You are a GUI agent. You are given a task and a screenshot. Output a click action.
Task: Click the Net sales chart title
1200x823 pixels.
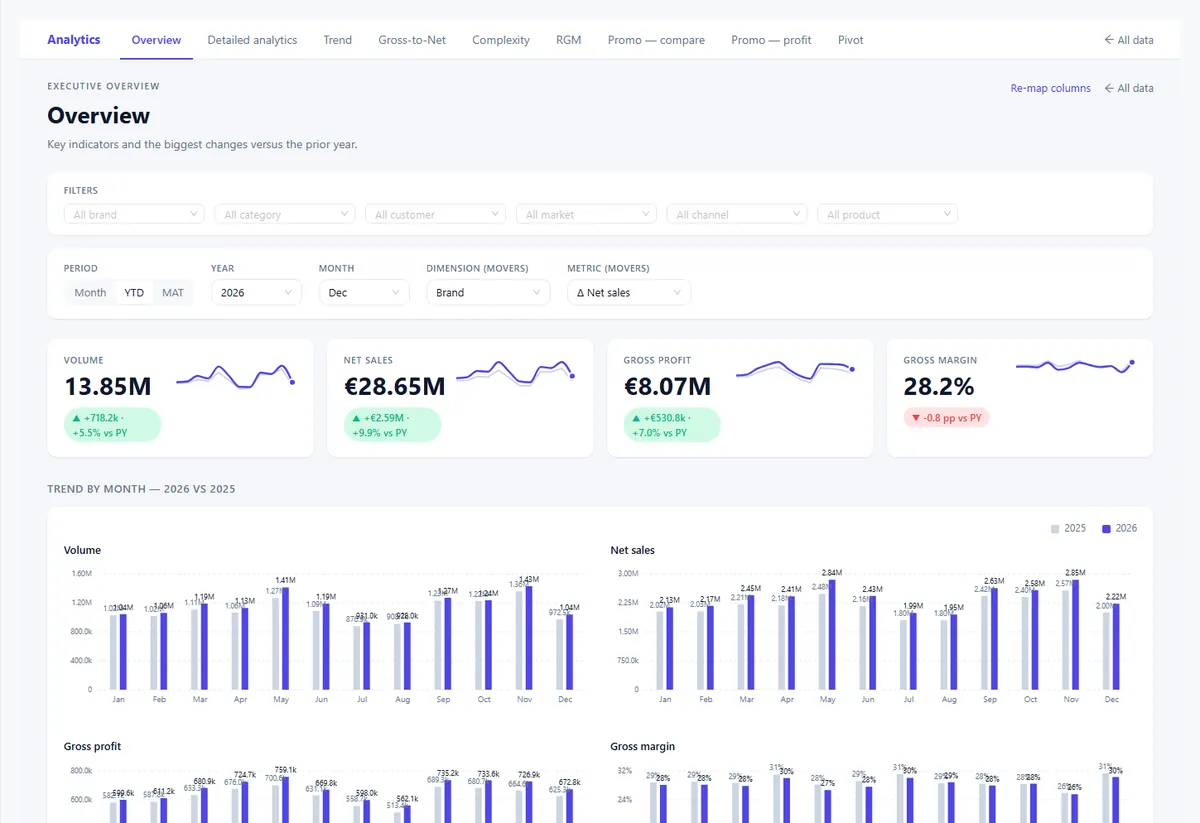635,550
